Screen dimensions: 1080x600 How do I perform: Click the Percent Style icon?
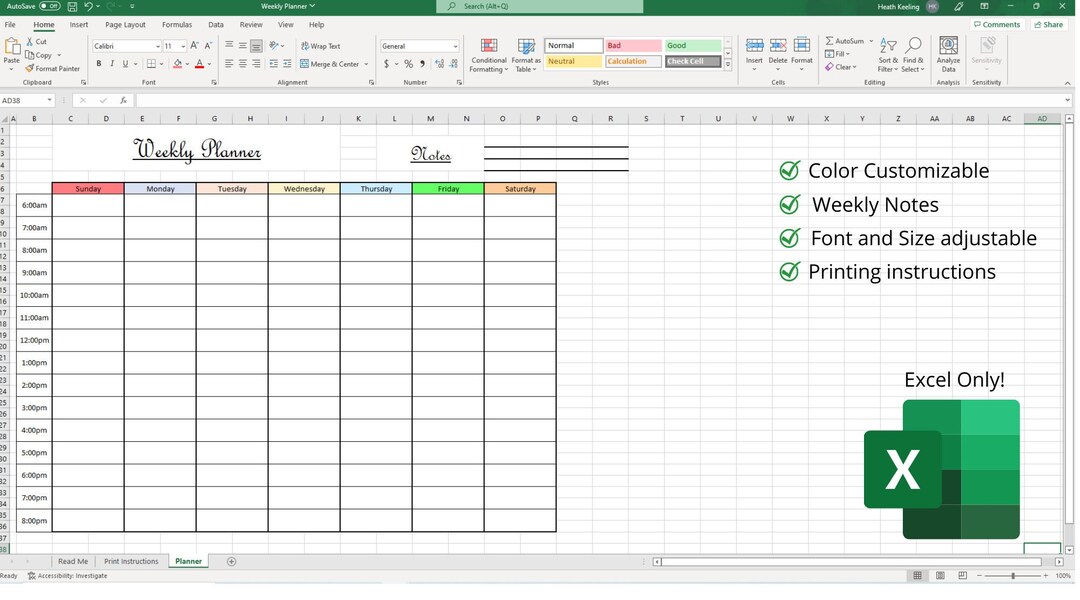point(408,63)
